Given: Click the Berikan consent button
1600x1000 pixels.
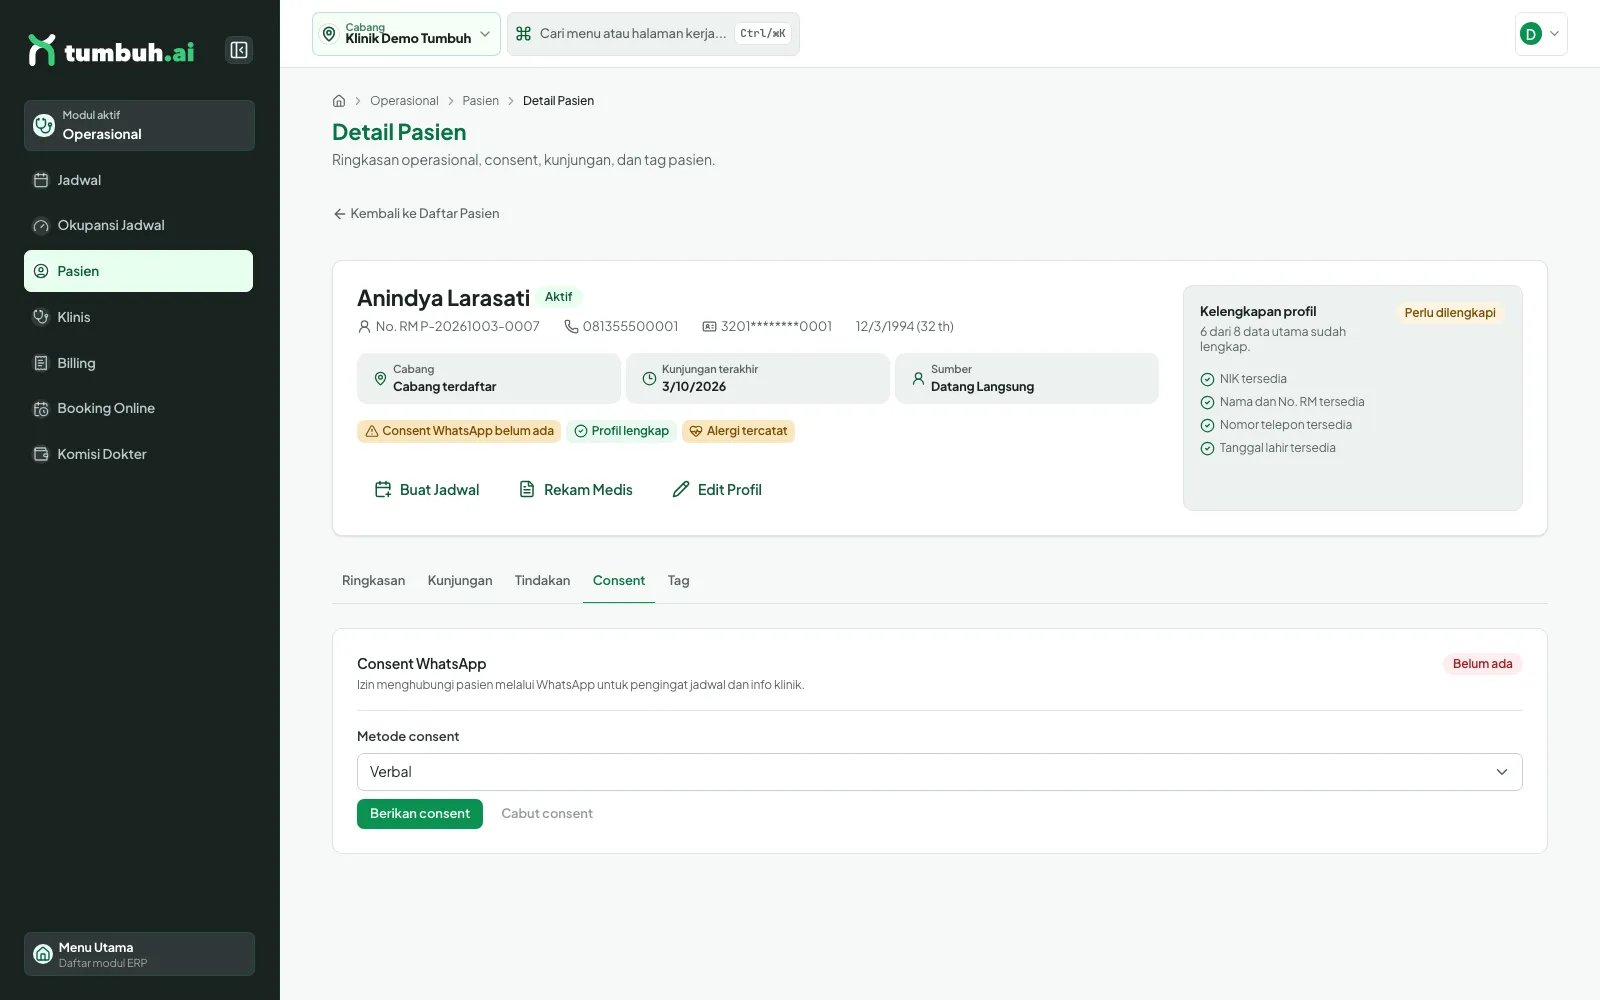Looking at the screenshot, I should click(420, 814).
